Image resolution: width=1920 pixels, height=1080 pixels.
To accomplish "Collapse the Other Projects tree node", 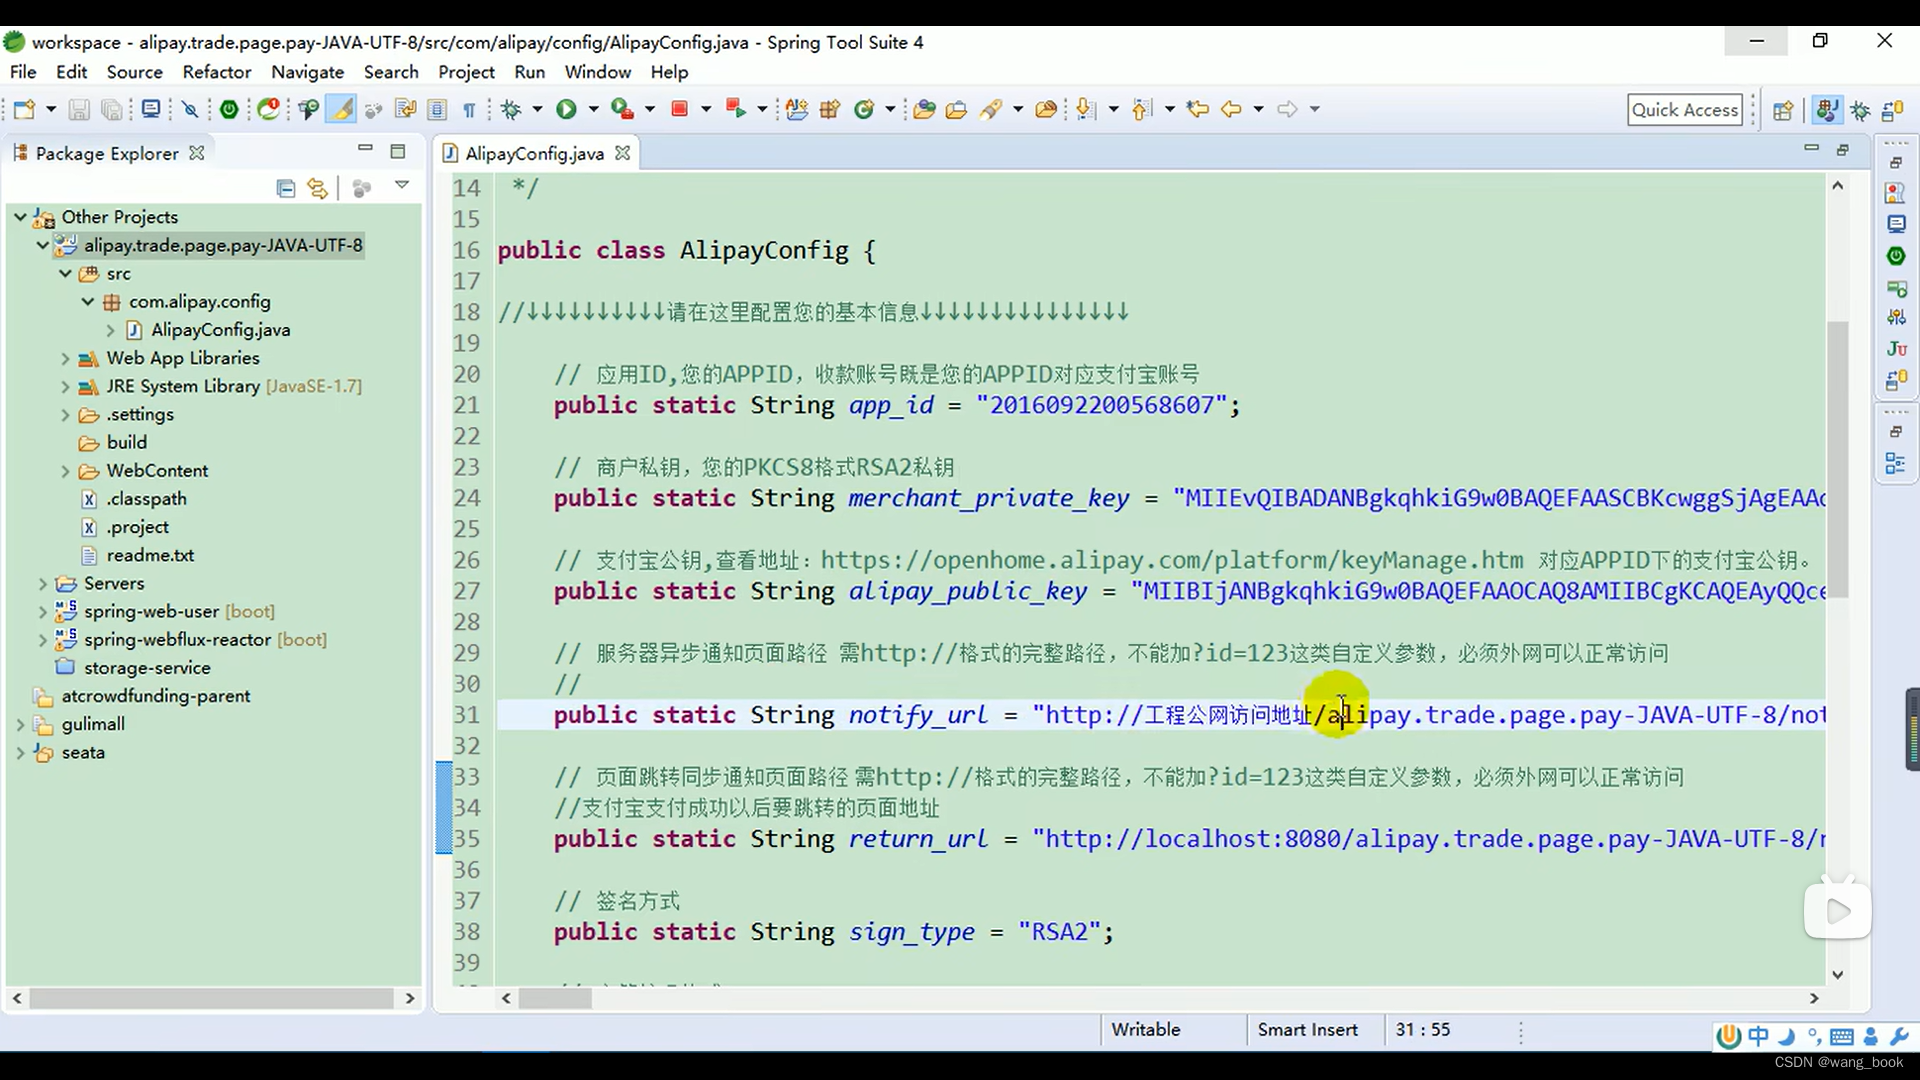I will pos(20,216).
